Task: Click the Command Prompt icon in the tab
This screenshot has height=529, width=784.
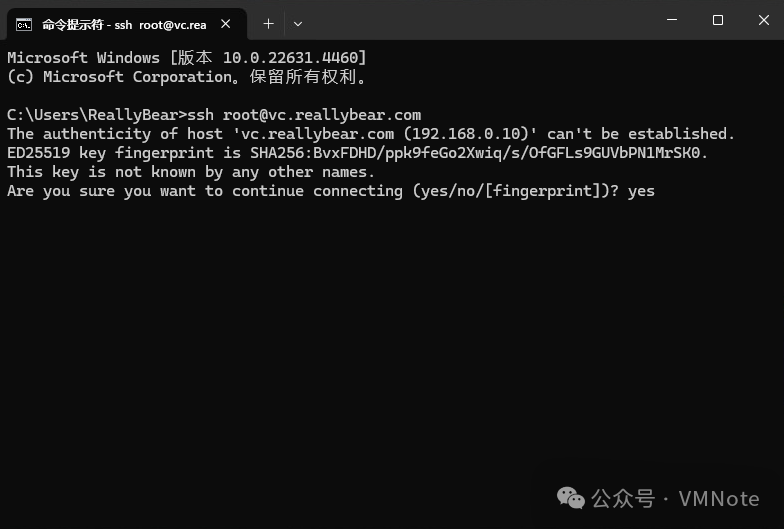Action: point(24,23)
